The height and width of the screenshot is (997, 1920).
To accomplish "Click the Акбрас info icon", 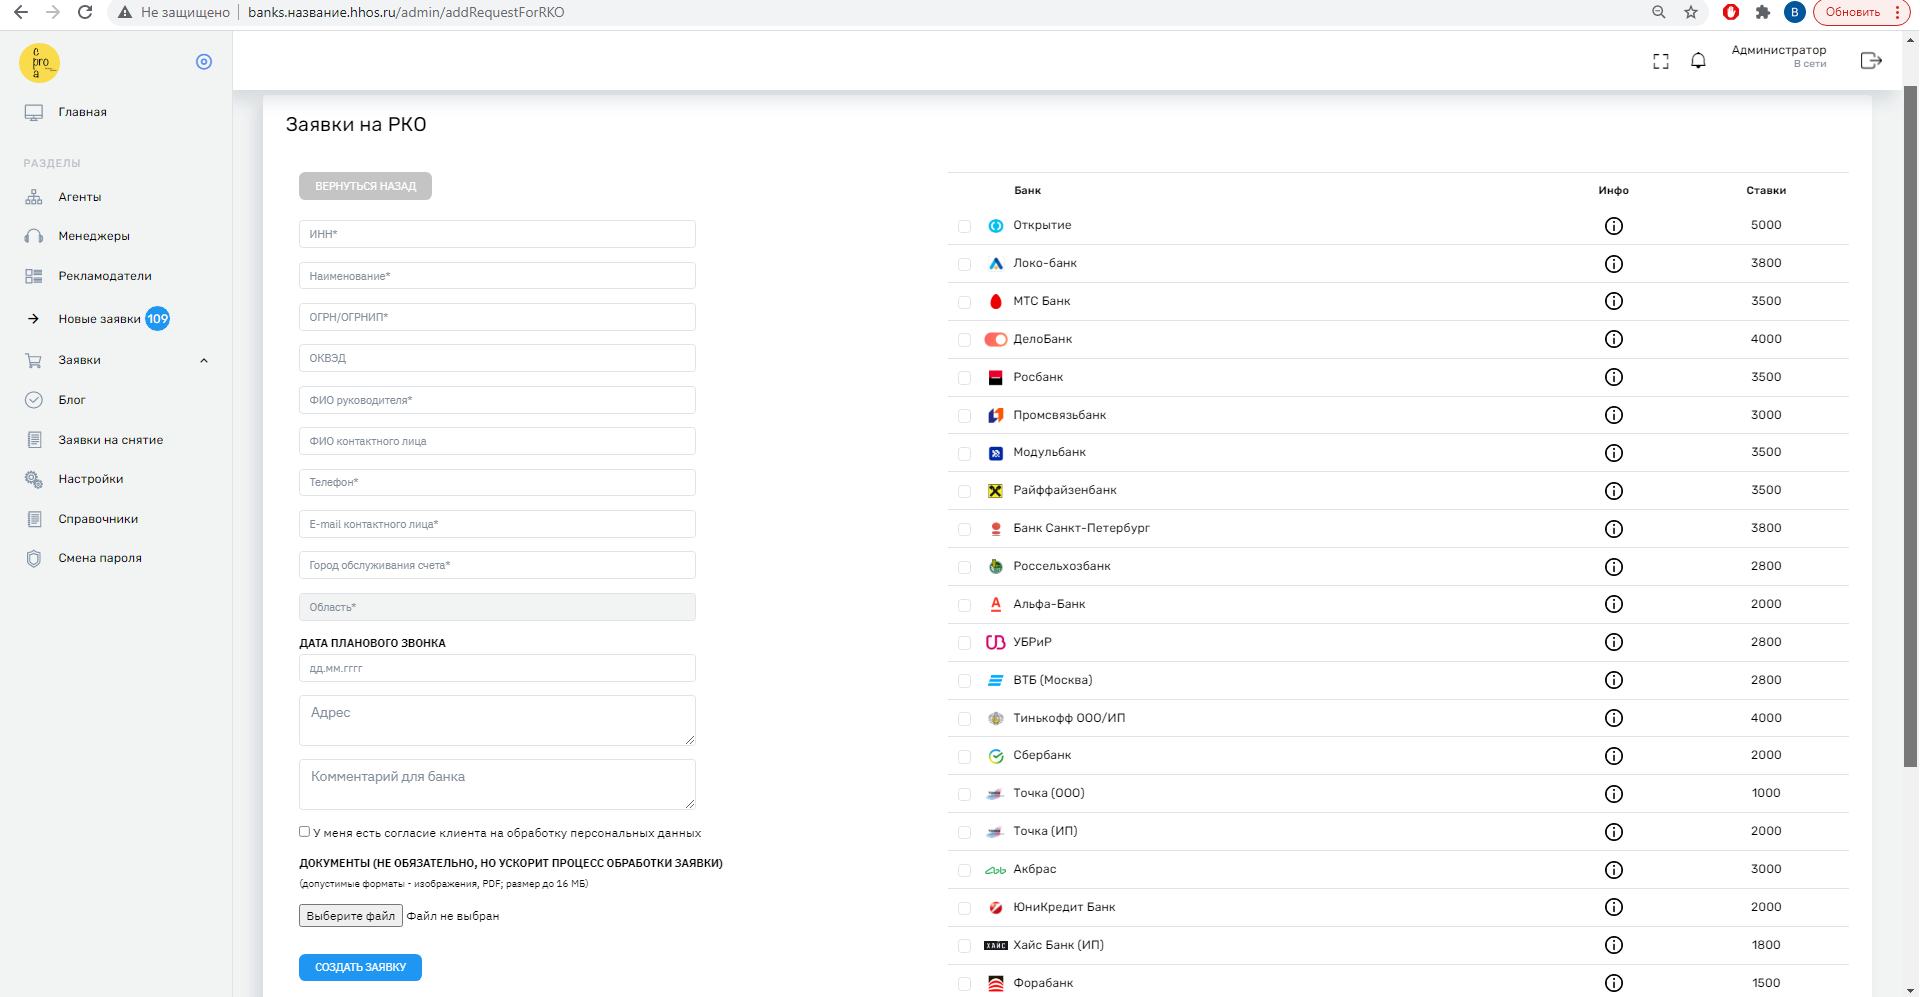I will (1613, 870).
